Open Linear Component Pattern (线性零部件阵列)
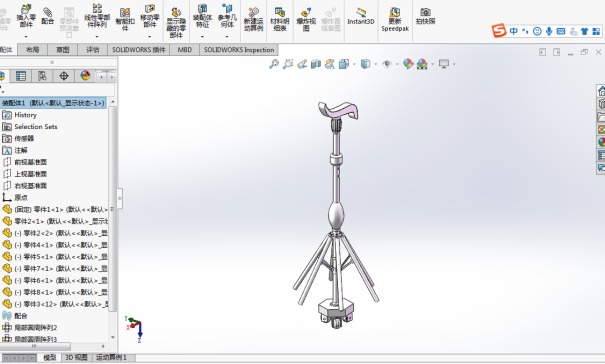 point(97,16)
